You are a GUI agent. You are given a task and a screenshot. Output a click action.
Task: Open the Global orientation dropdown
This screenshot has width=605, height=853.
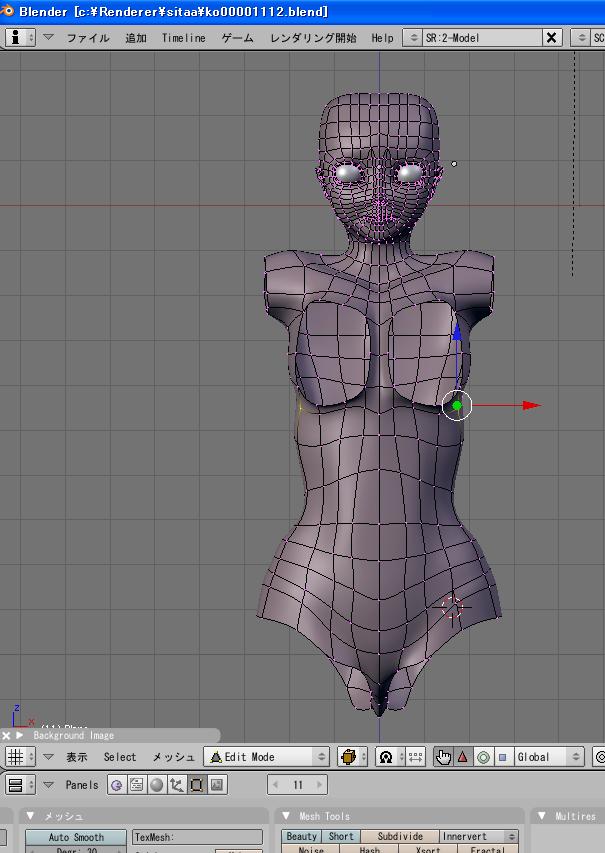coord(548,757)
